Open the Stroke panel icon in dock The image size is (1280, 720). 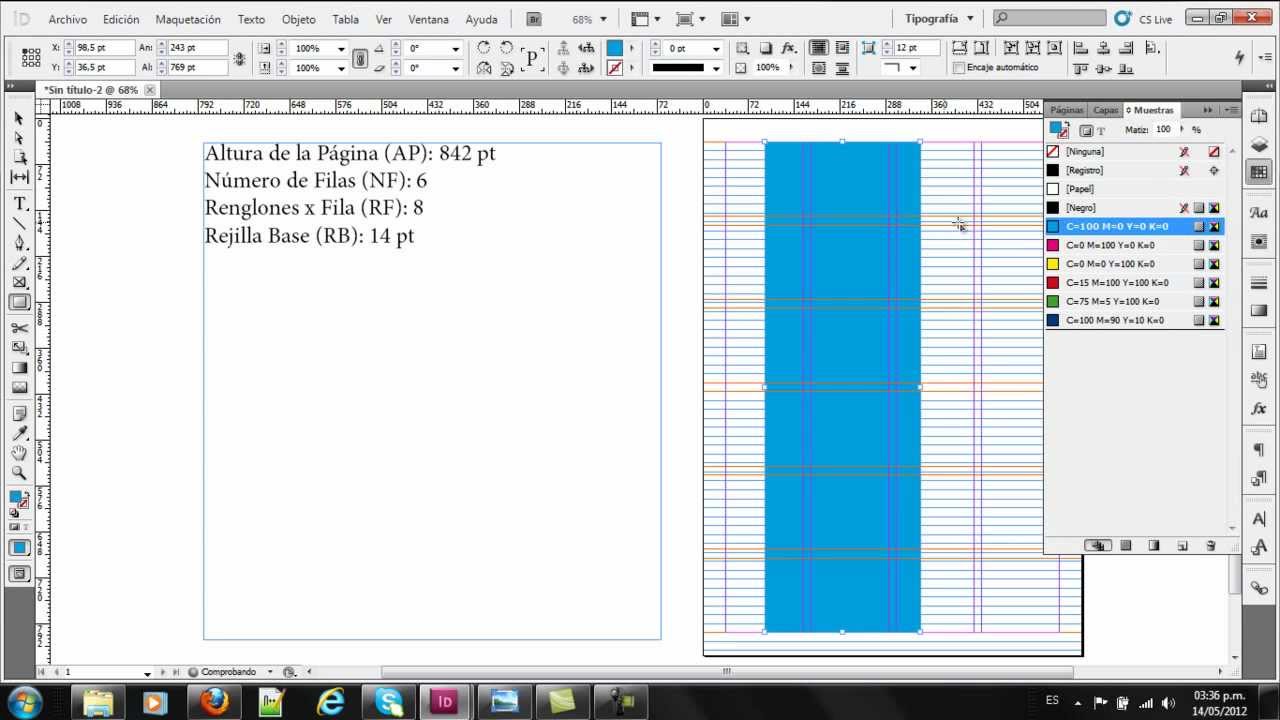click(1259, 283)
